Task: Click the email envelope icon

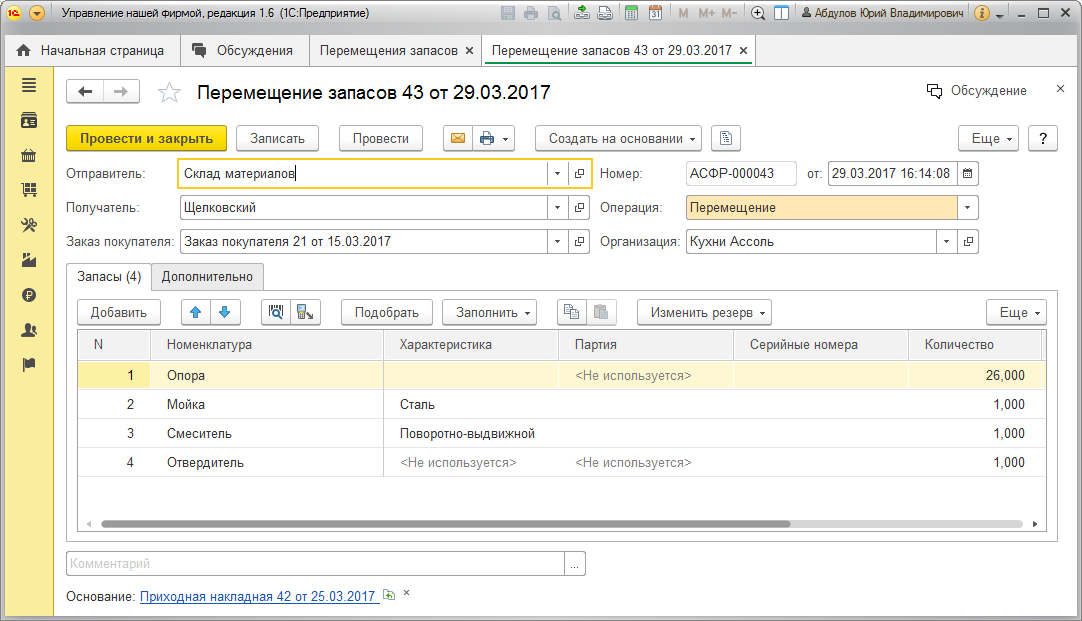Action: pyautogui.click(x=457, y=139)
